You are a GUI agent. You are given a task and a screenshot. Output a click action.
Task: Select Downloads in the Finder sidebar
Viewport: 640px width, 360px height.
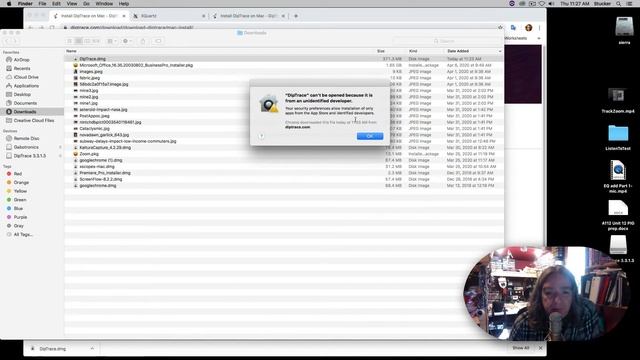(32, 112)
